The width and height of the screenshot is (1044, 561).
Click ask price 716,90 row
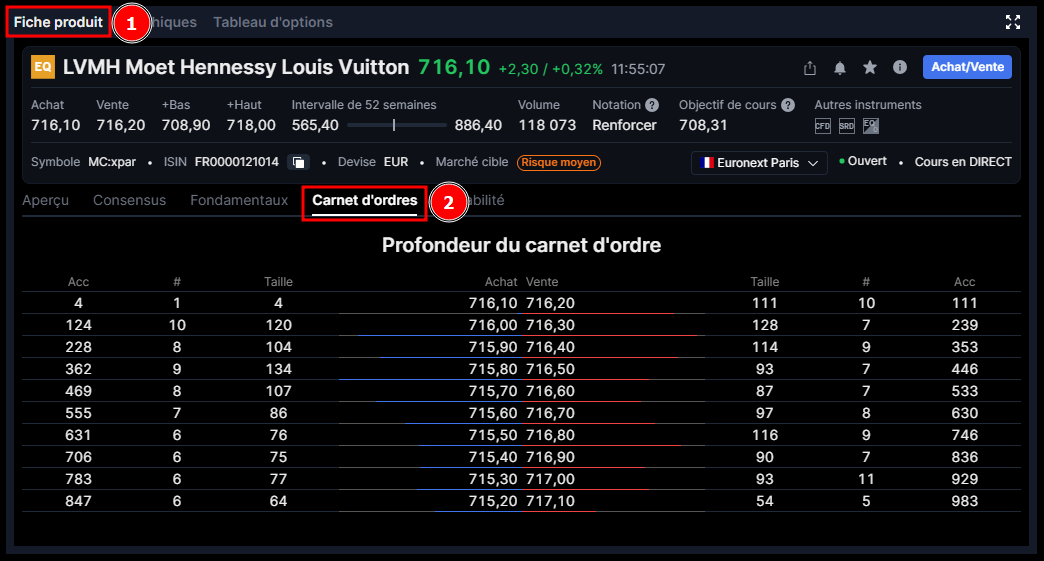[x=550, y=457]
